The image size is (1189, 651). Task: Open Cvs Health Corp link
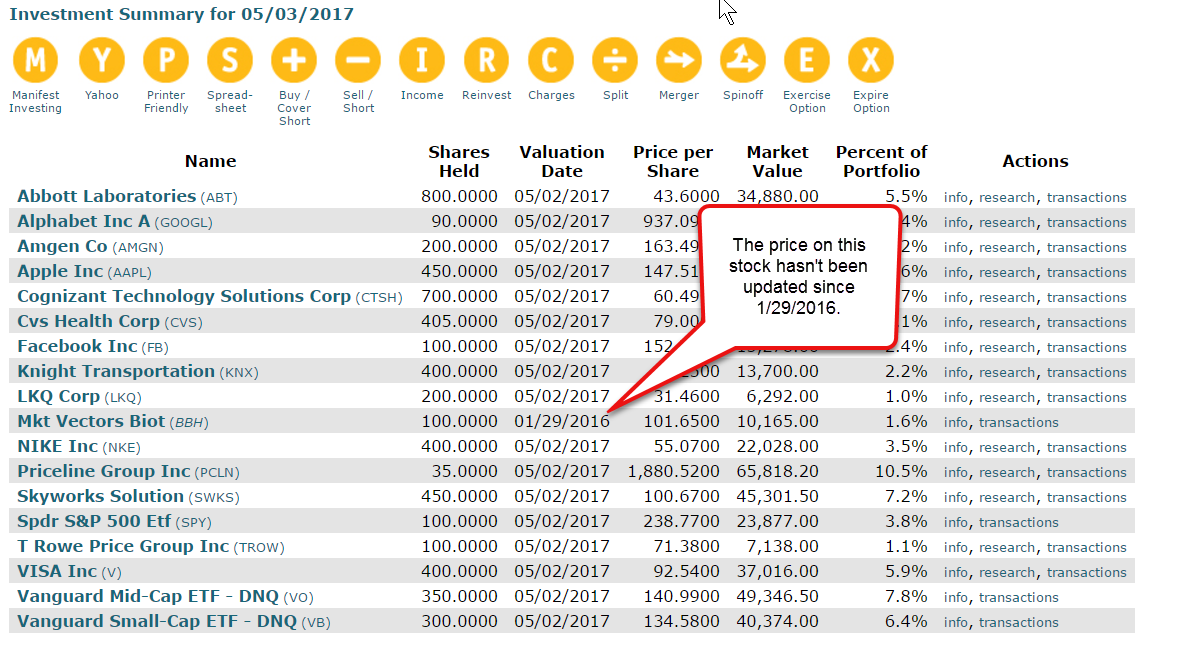click(89, 321)
